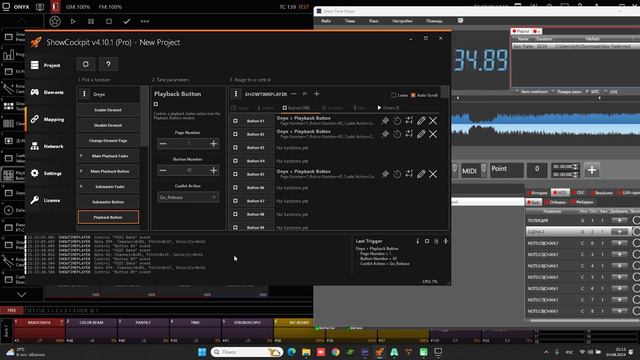640x360 pixels.
Task: Decrease the Button Number with minus
Action: pyautogui.click(x=163, y=170)
